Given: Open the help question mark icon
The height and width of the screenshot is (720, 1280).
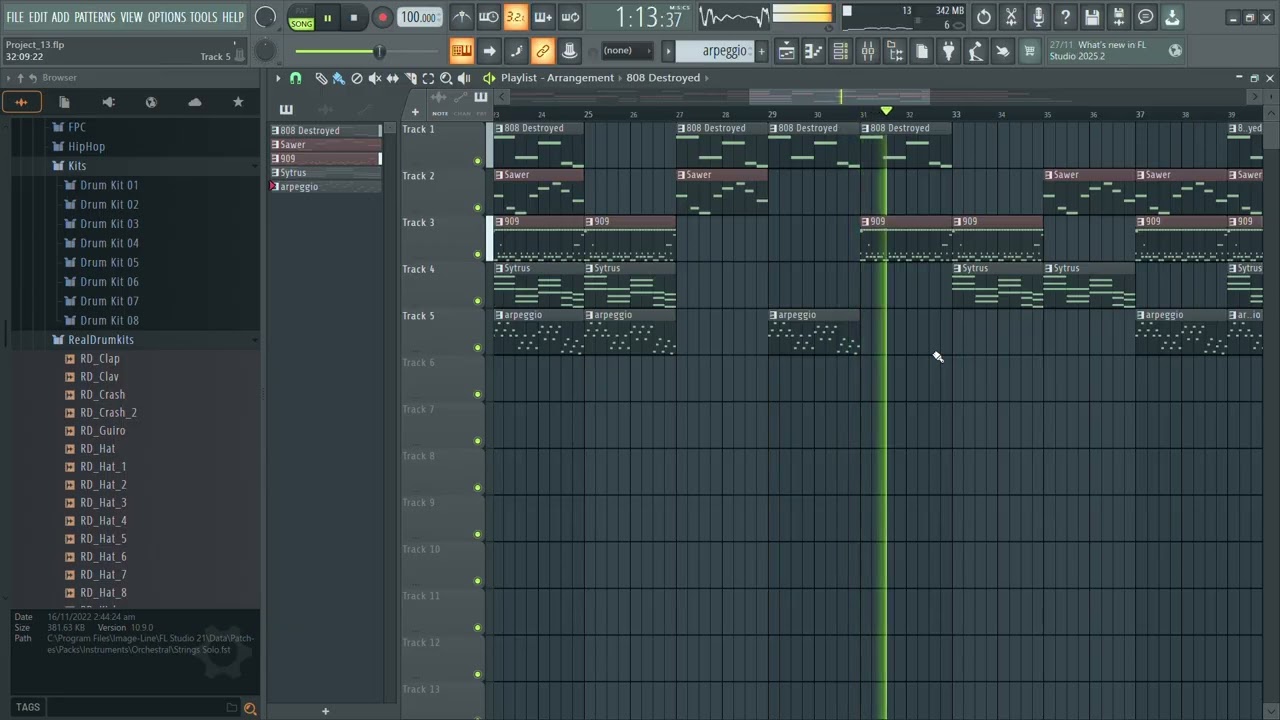Looking at the screenshot, I should (x=1065, y=17).
